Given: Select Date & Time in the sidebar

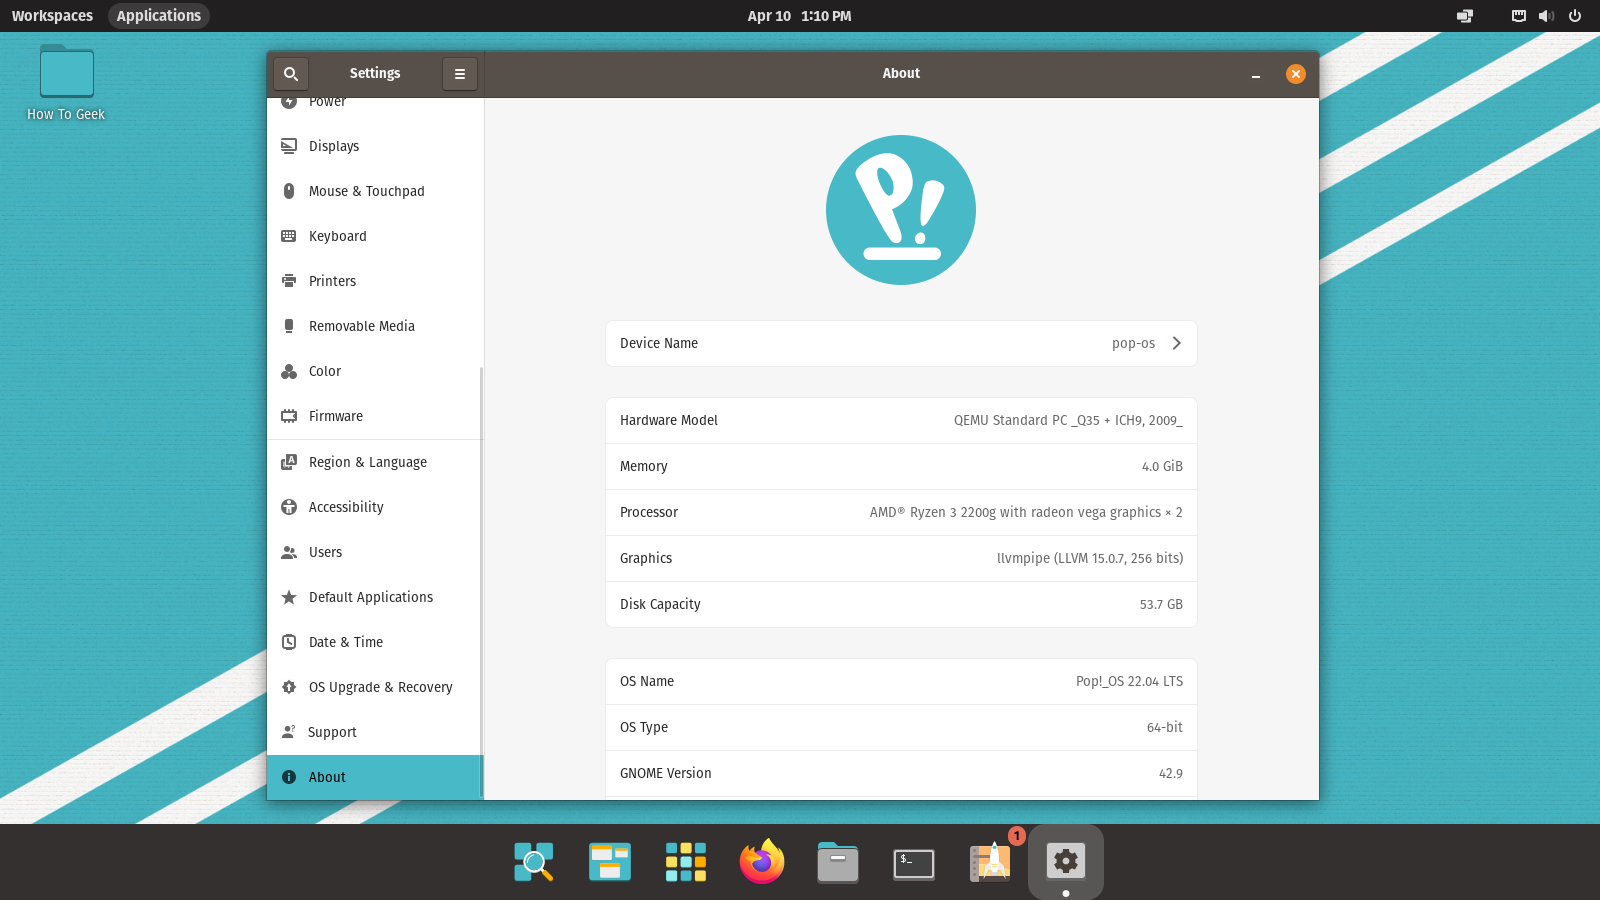Looking at the screenshot, I should pos(375,642).
